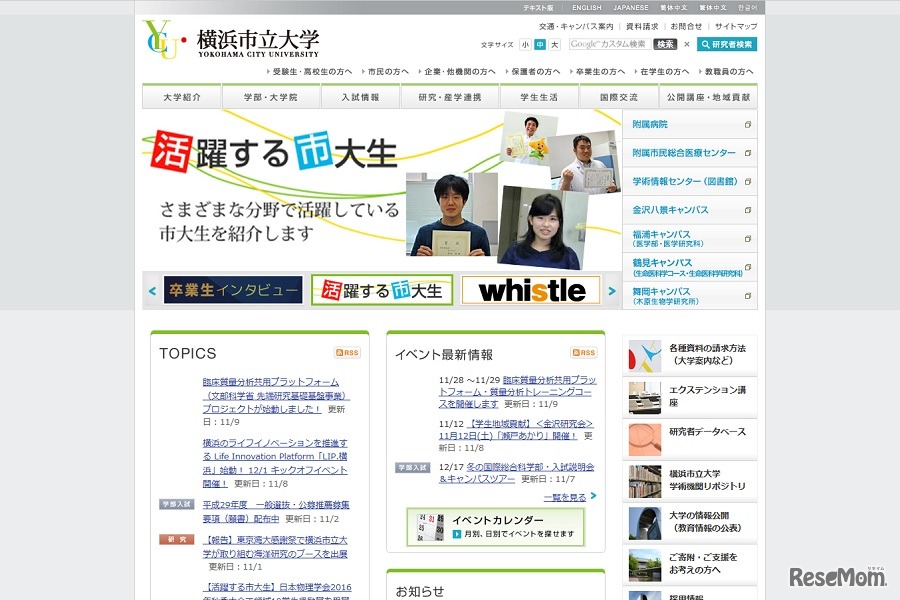Open the 臨床質量分析共用プラットフォーム topic link
Image resolution: width=900 pixels, height=600 pixels.
[x=276, y=396]
